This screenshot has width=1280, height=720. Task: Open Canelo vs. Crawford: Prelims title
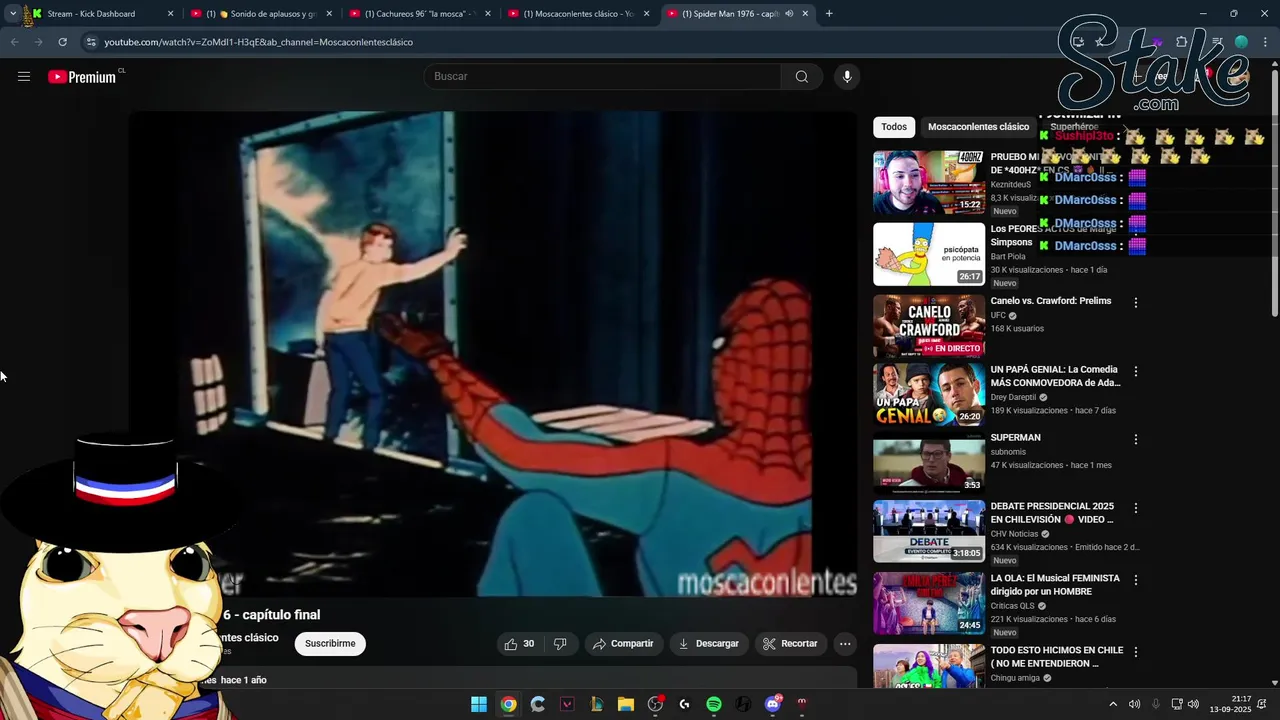[x=1051, y=301]
